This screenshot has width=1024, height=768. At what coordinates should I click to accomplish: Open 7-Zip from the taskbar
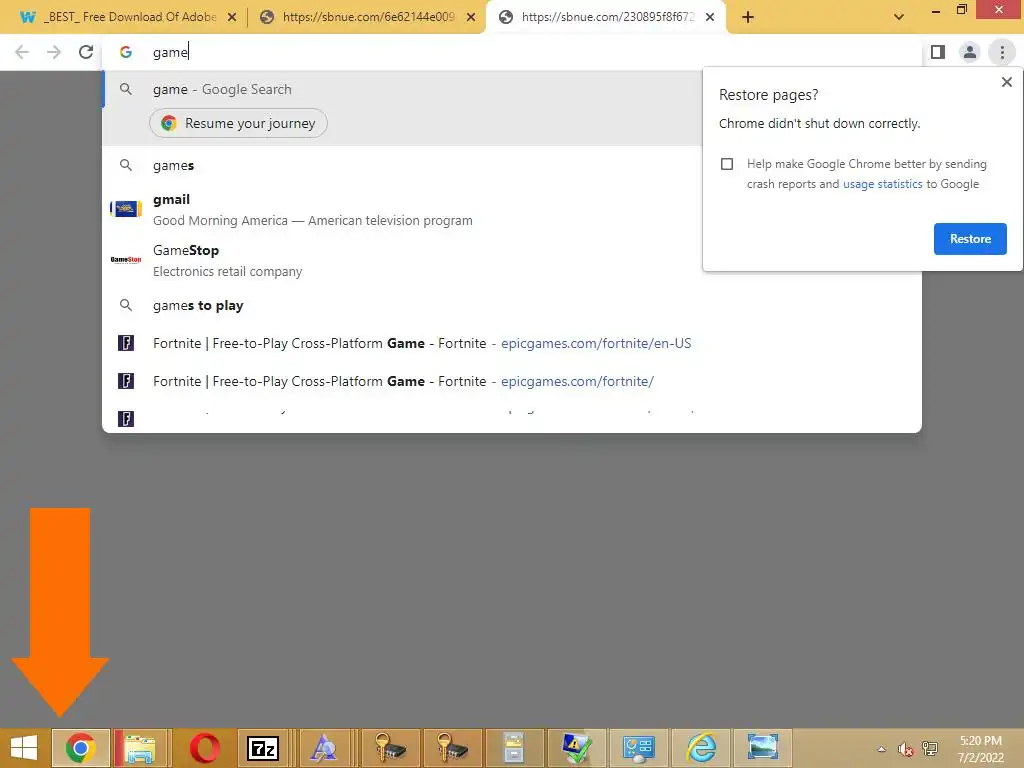click(263, 748)
